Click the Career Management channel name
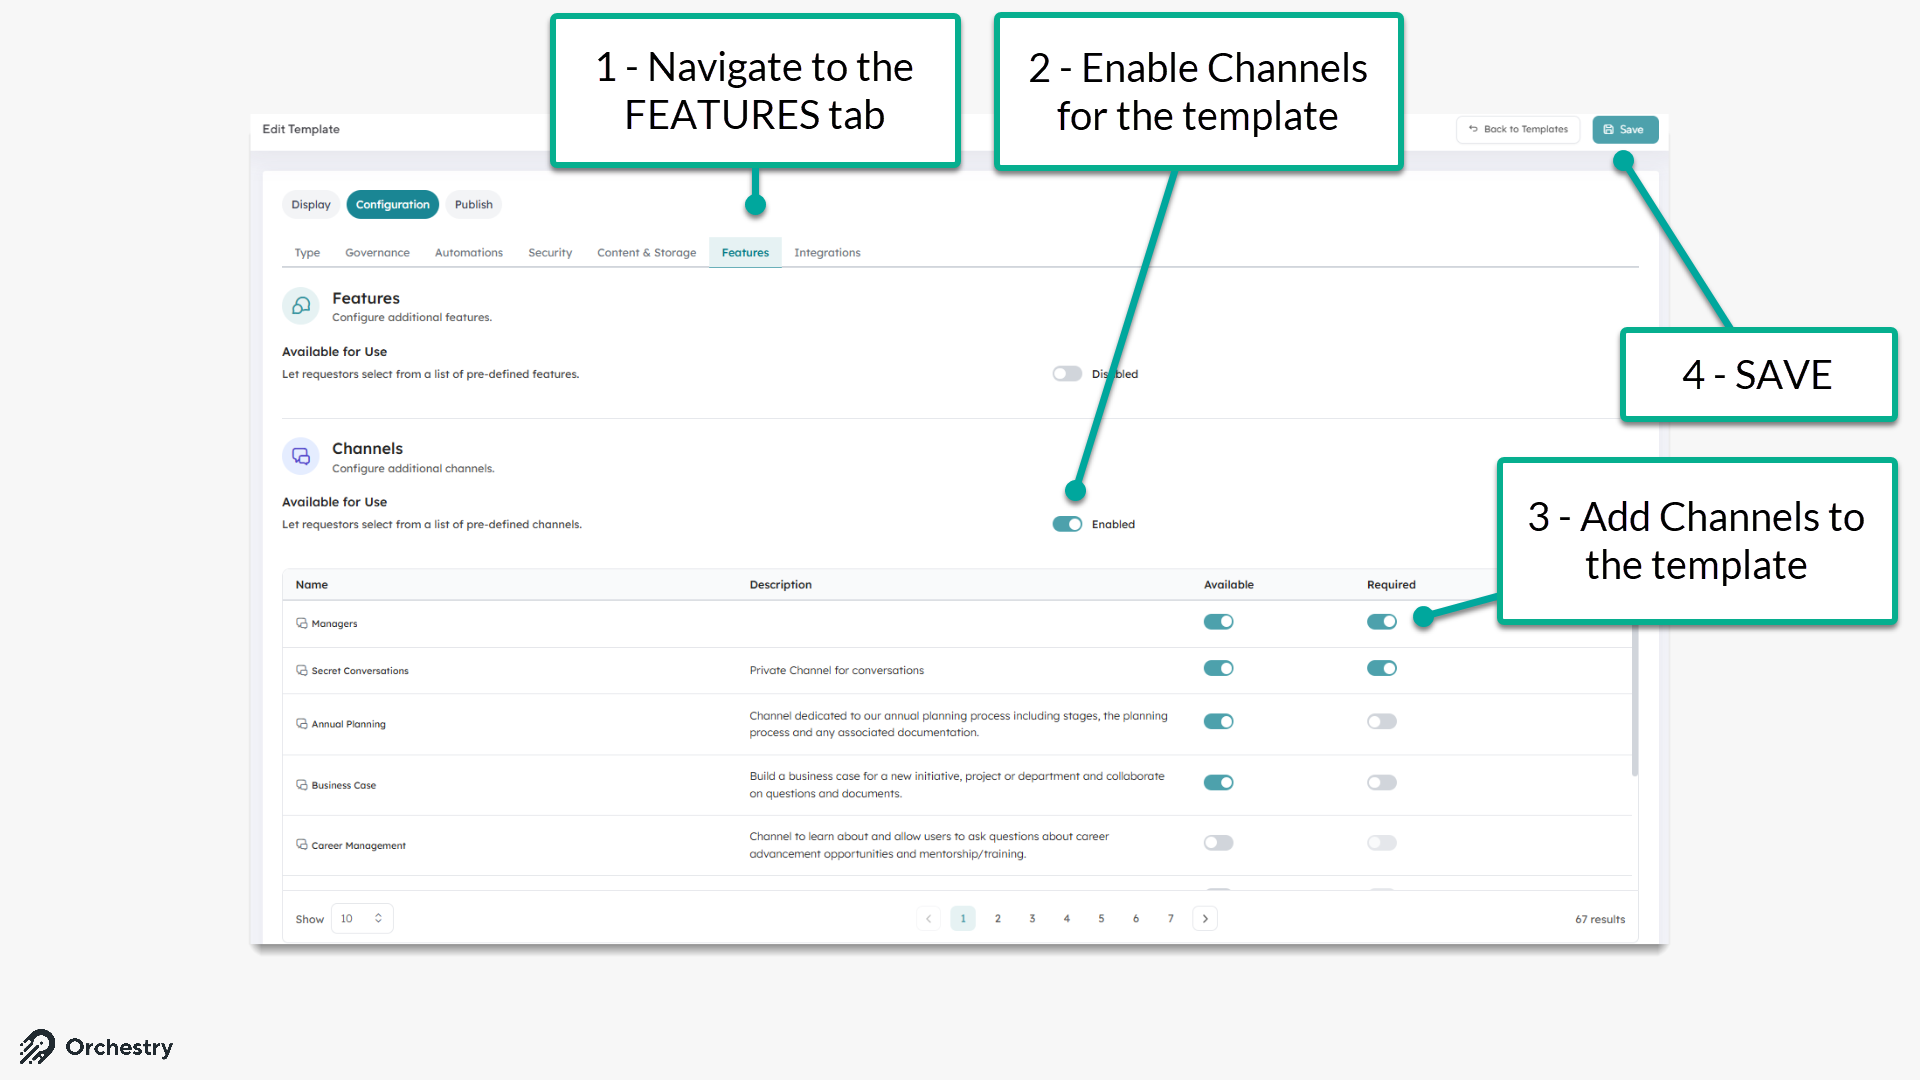 coord(358,846)
